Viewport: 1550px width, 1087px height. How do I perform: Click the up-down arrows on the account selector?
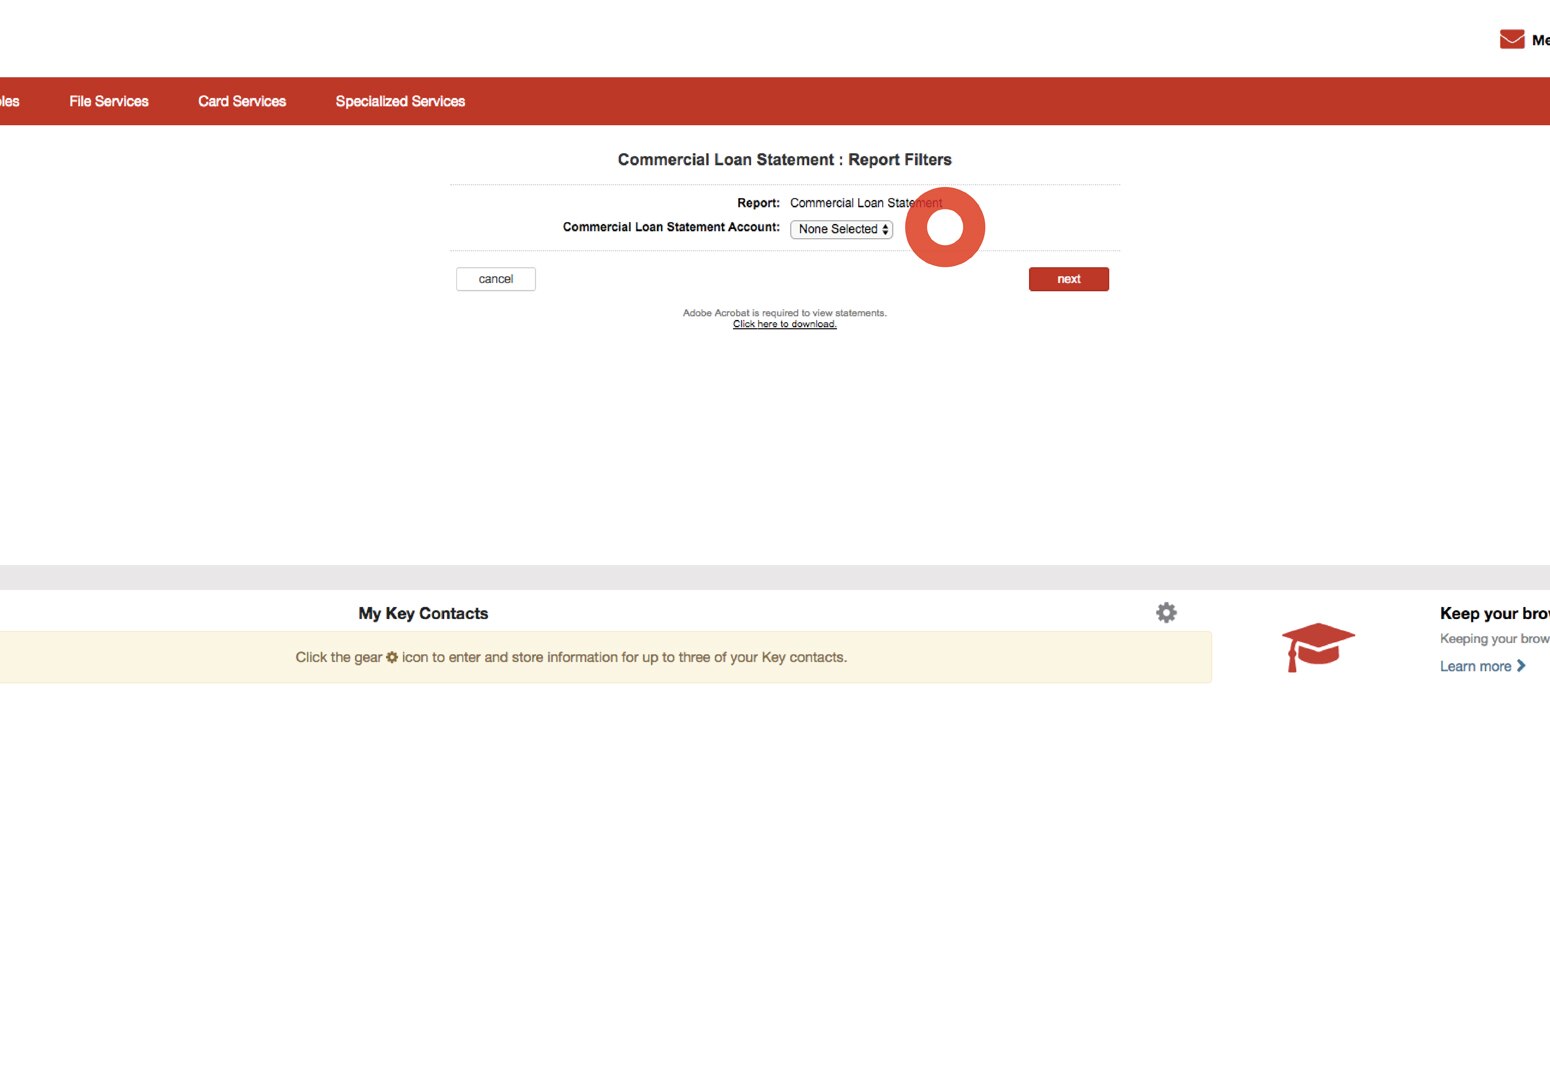884,229
